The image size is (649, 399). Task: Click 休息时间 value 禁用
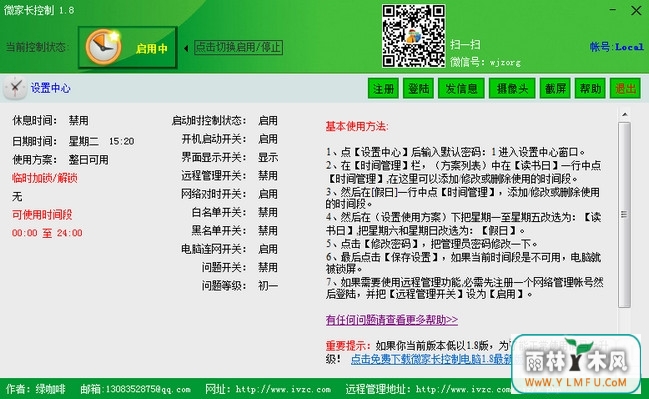(x=79, y=120)
